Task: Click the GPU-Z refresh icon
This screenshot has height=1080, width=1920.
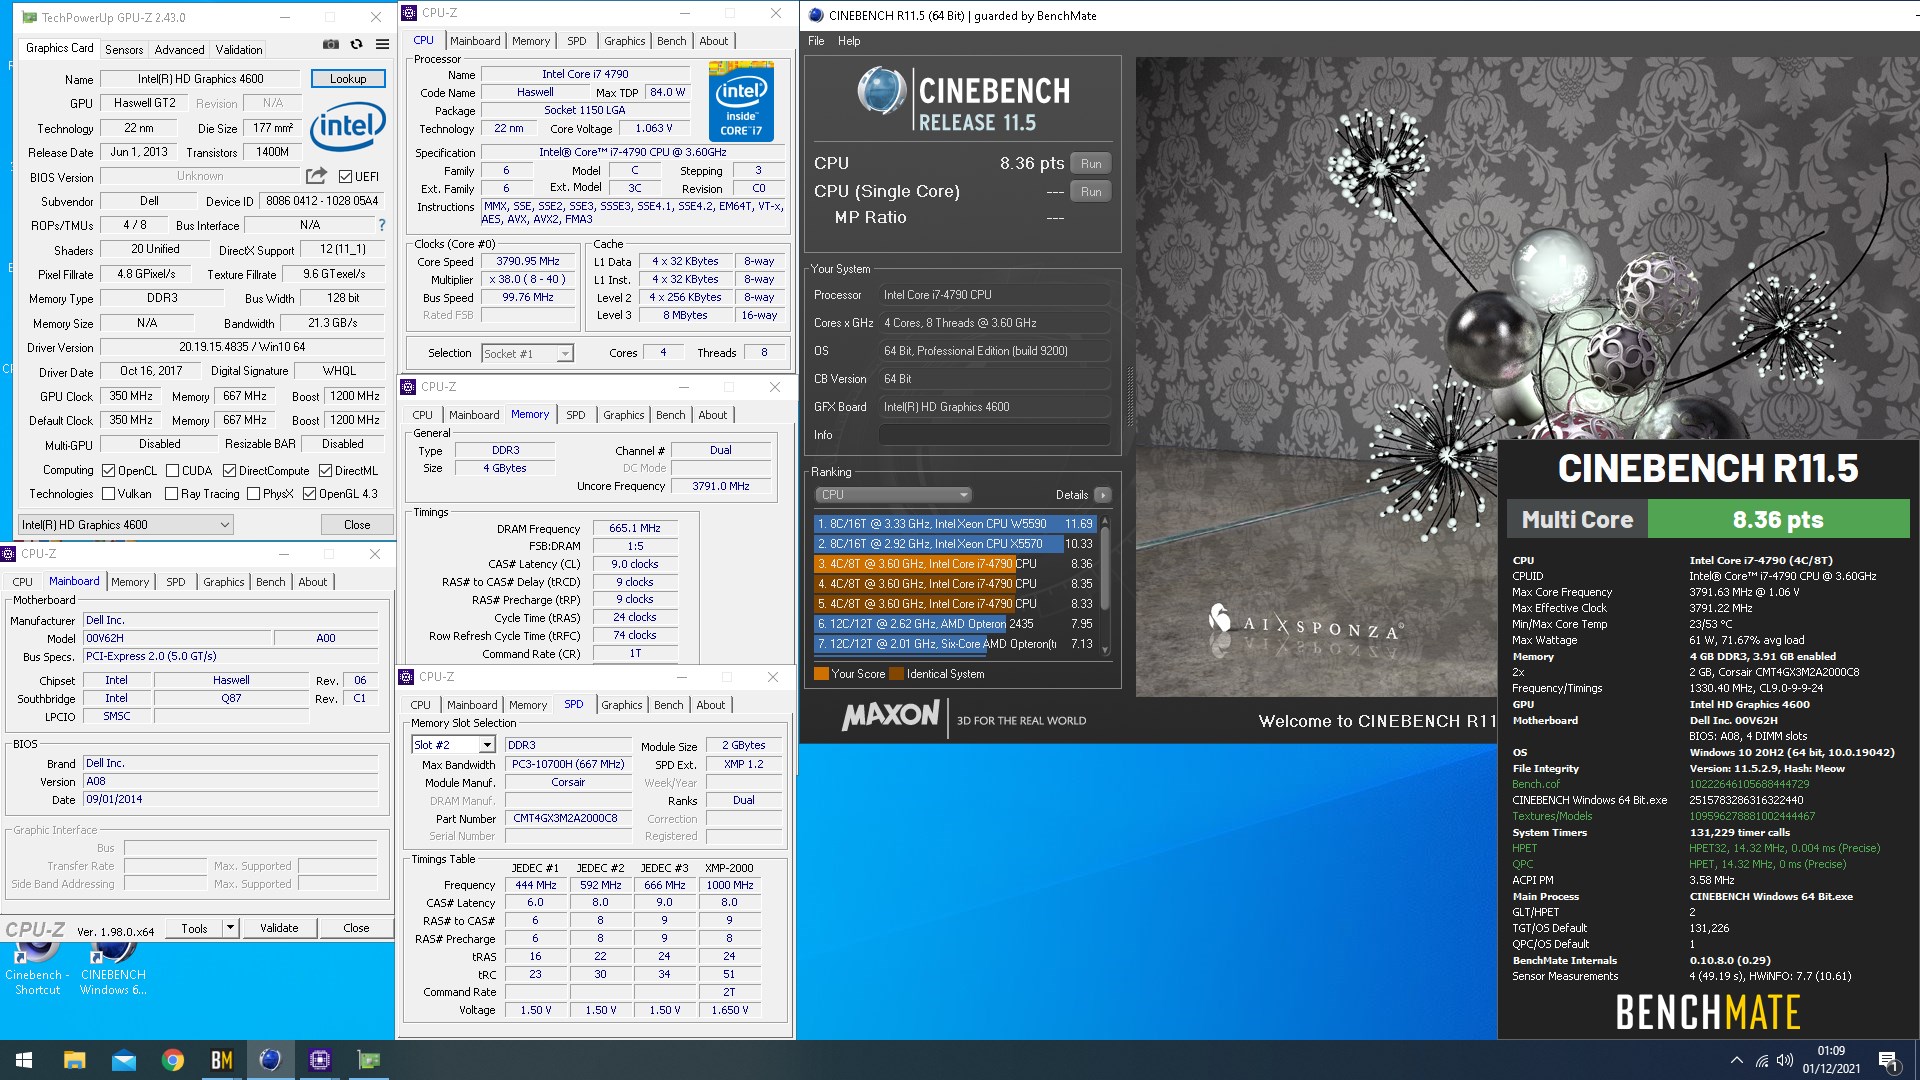Action: 356,44
